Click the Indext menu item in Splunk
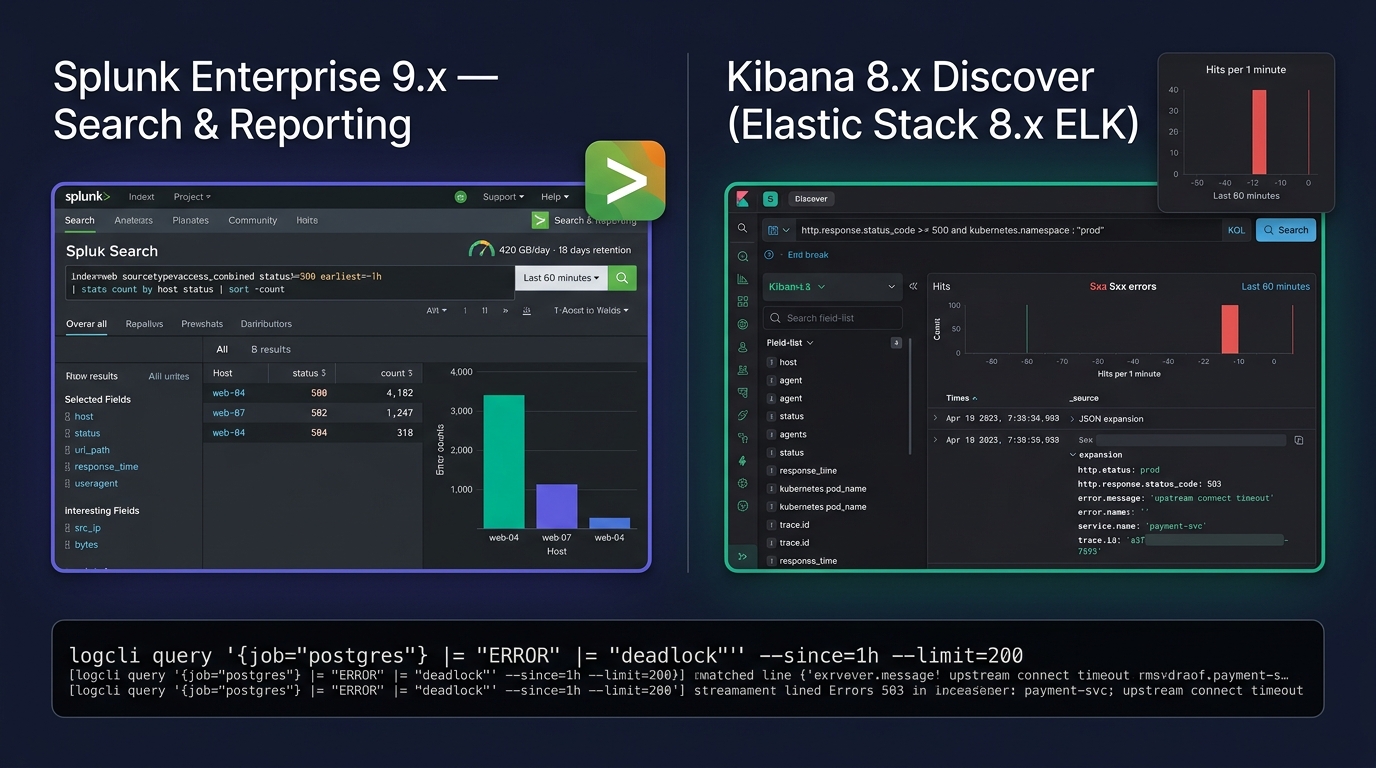The height and width of the screenshot is (768, 1376). coord(141,197)
